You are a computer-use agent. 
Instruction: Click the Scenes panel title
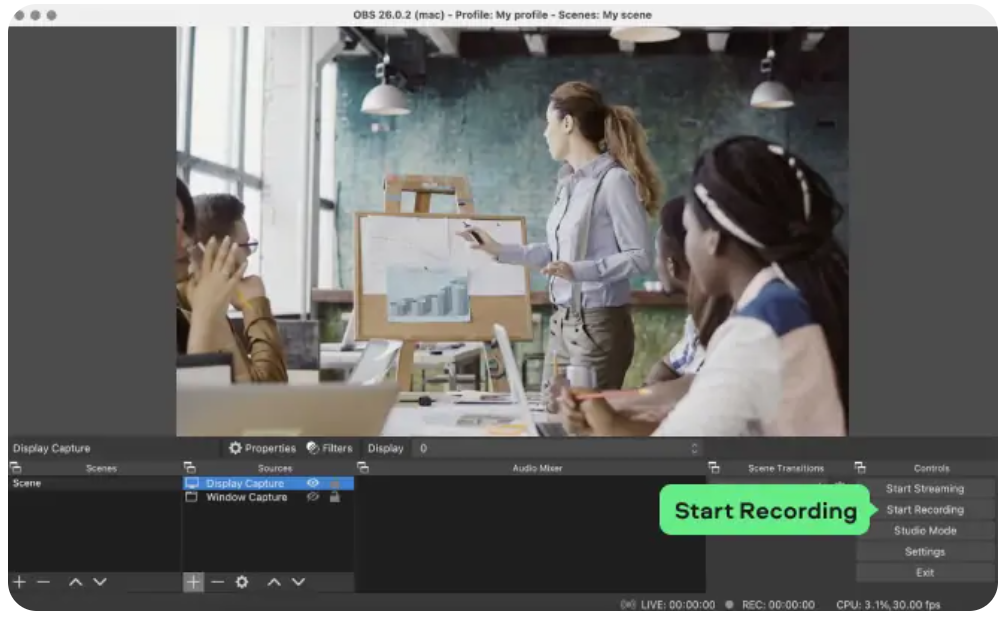pyautogui.click(x=101, y=468)
